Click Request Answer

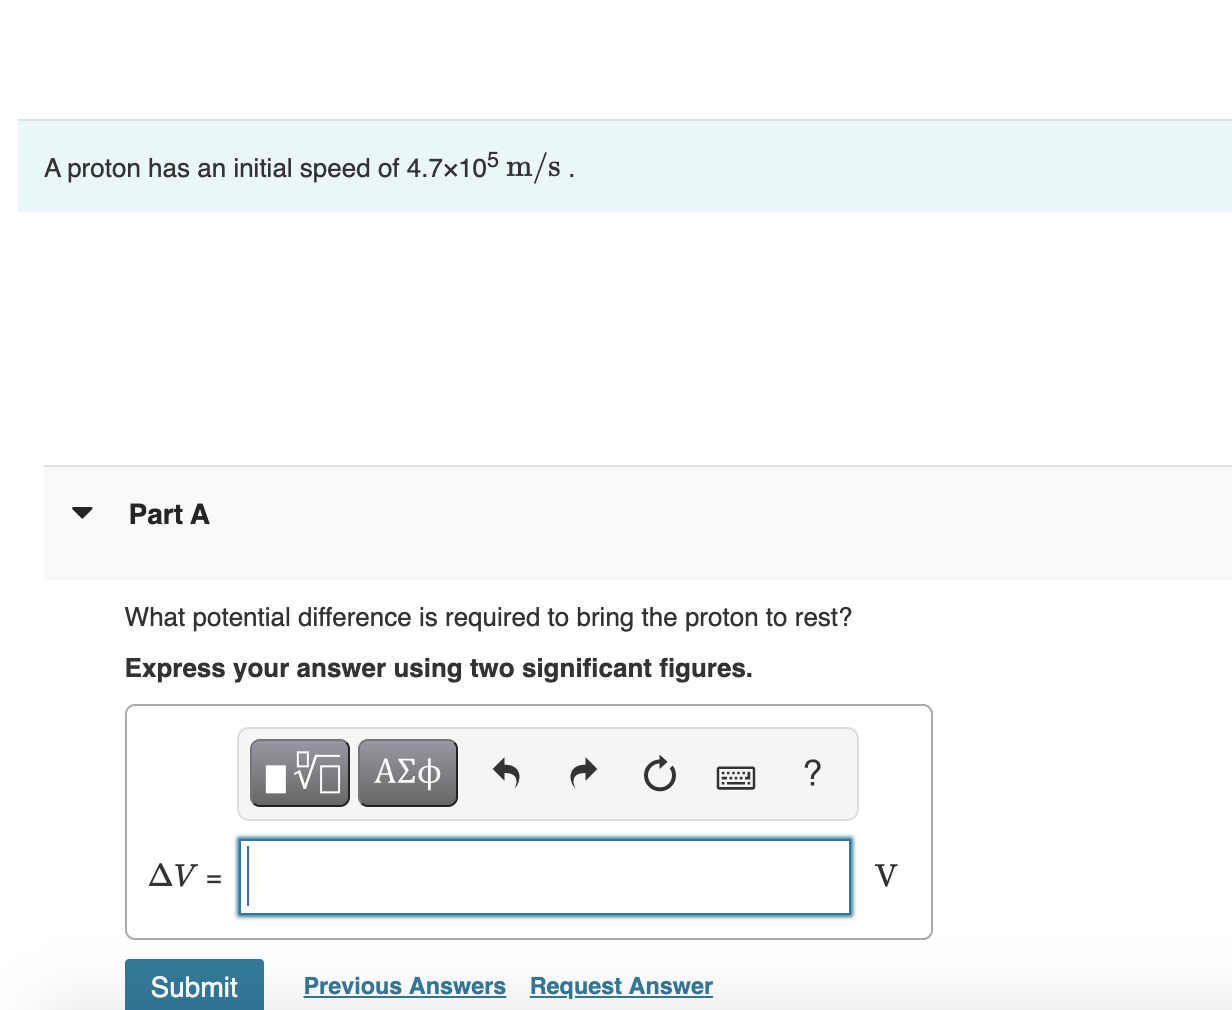620,986
